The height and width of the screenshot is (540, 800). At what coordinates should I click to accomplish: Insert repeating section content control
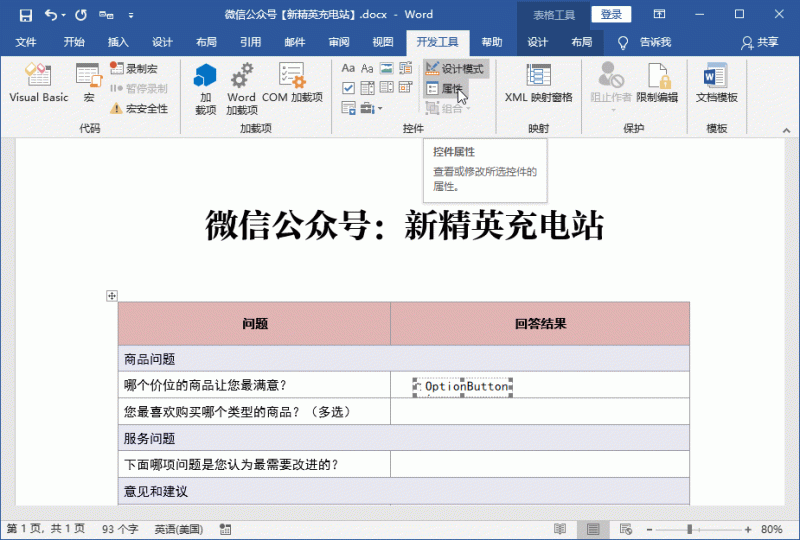point(348,108)
